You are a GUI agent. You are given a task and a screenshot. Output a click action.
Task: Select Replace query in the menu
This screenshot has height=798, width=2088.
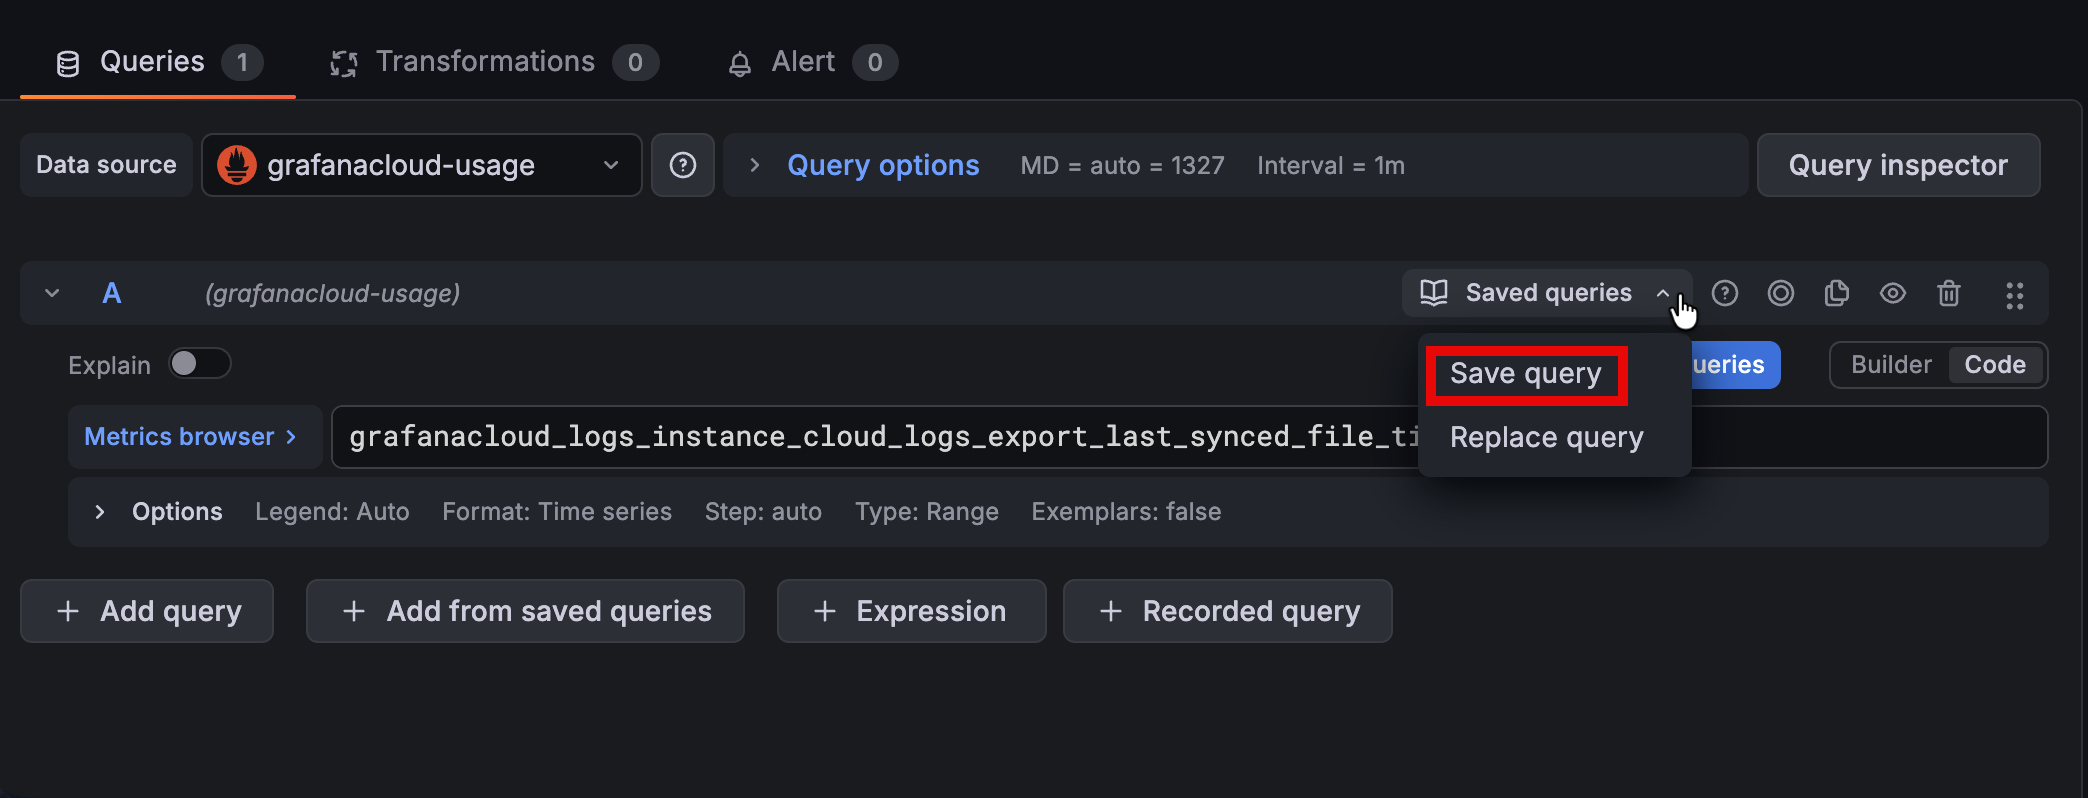(1546, 438)
